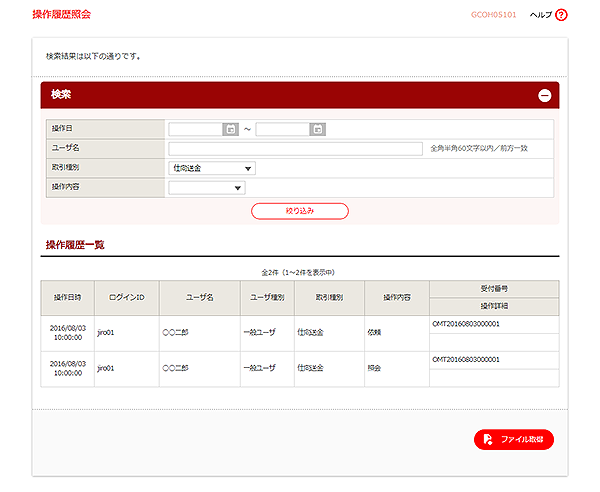Screen dimensions: 600x492
Task: Click the screen ID GCOH05101
Action: (494, 15)
